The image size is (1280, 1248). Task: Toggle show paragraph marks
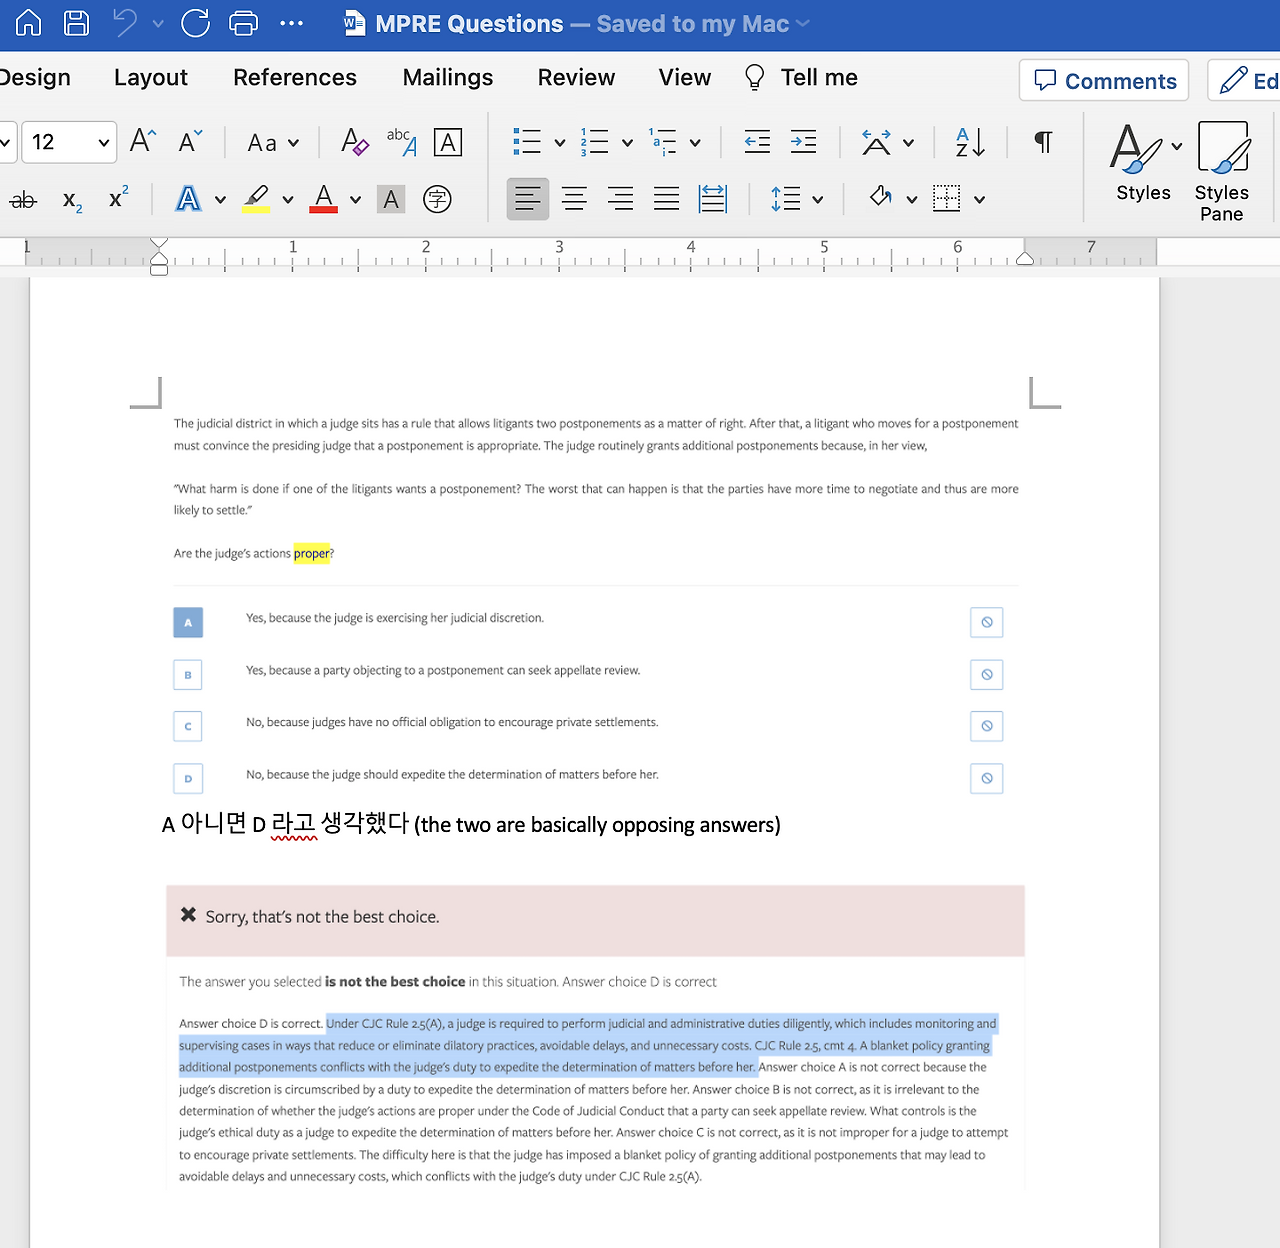click(1043, 142)
